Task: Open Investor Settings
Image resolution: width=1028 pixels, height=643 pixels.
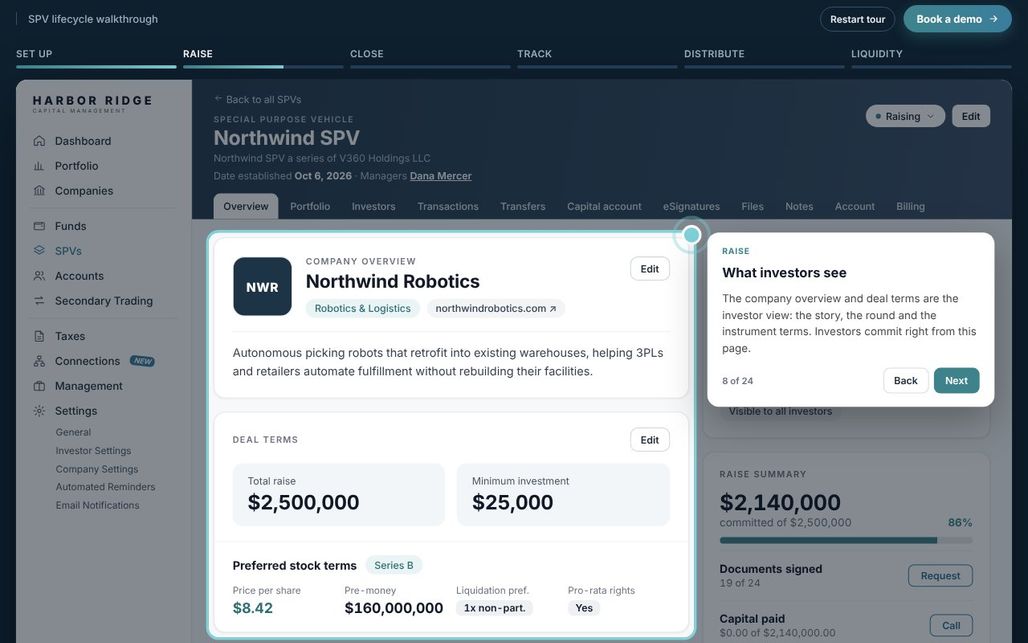Action: pyautogui.click(x=93, y=451)
